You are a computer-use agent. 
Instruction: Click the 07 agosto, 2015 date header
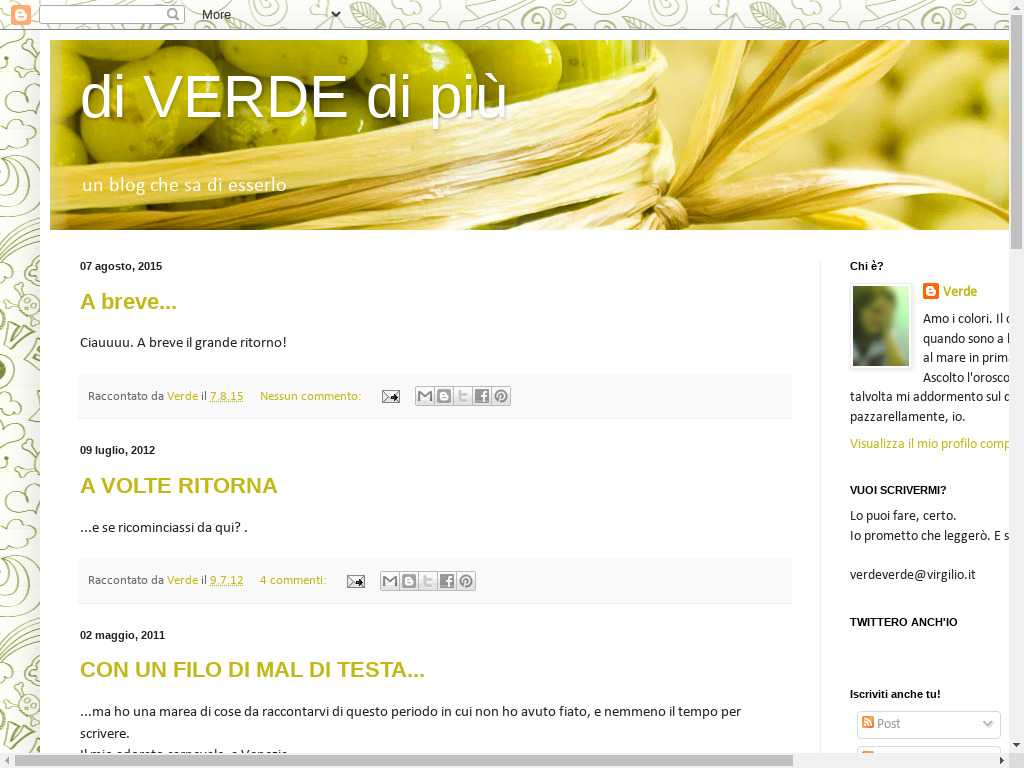[x=121, y=266]
